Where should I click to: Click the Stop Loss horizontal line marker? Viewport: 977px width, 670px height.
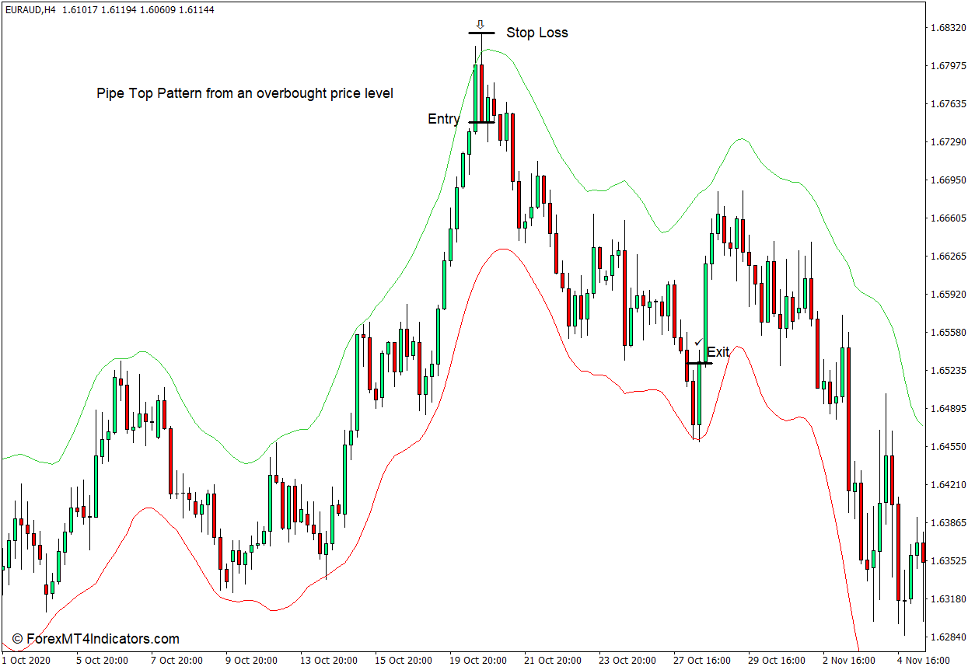(x=482, y=32)
